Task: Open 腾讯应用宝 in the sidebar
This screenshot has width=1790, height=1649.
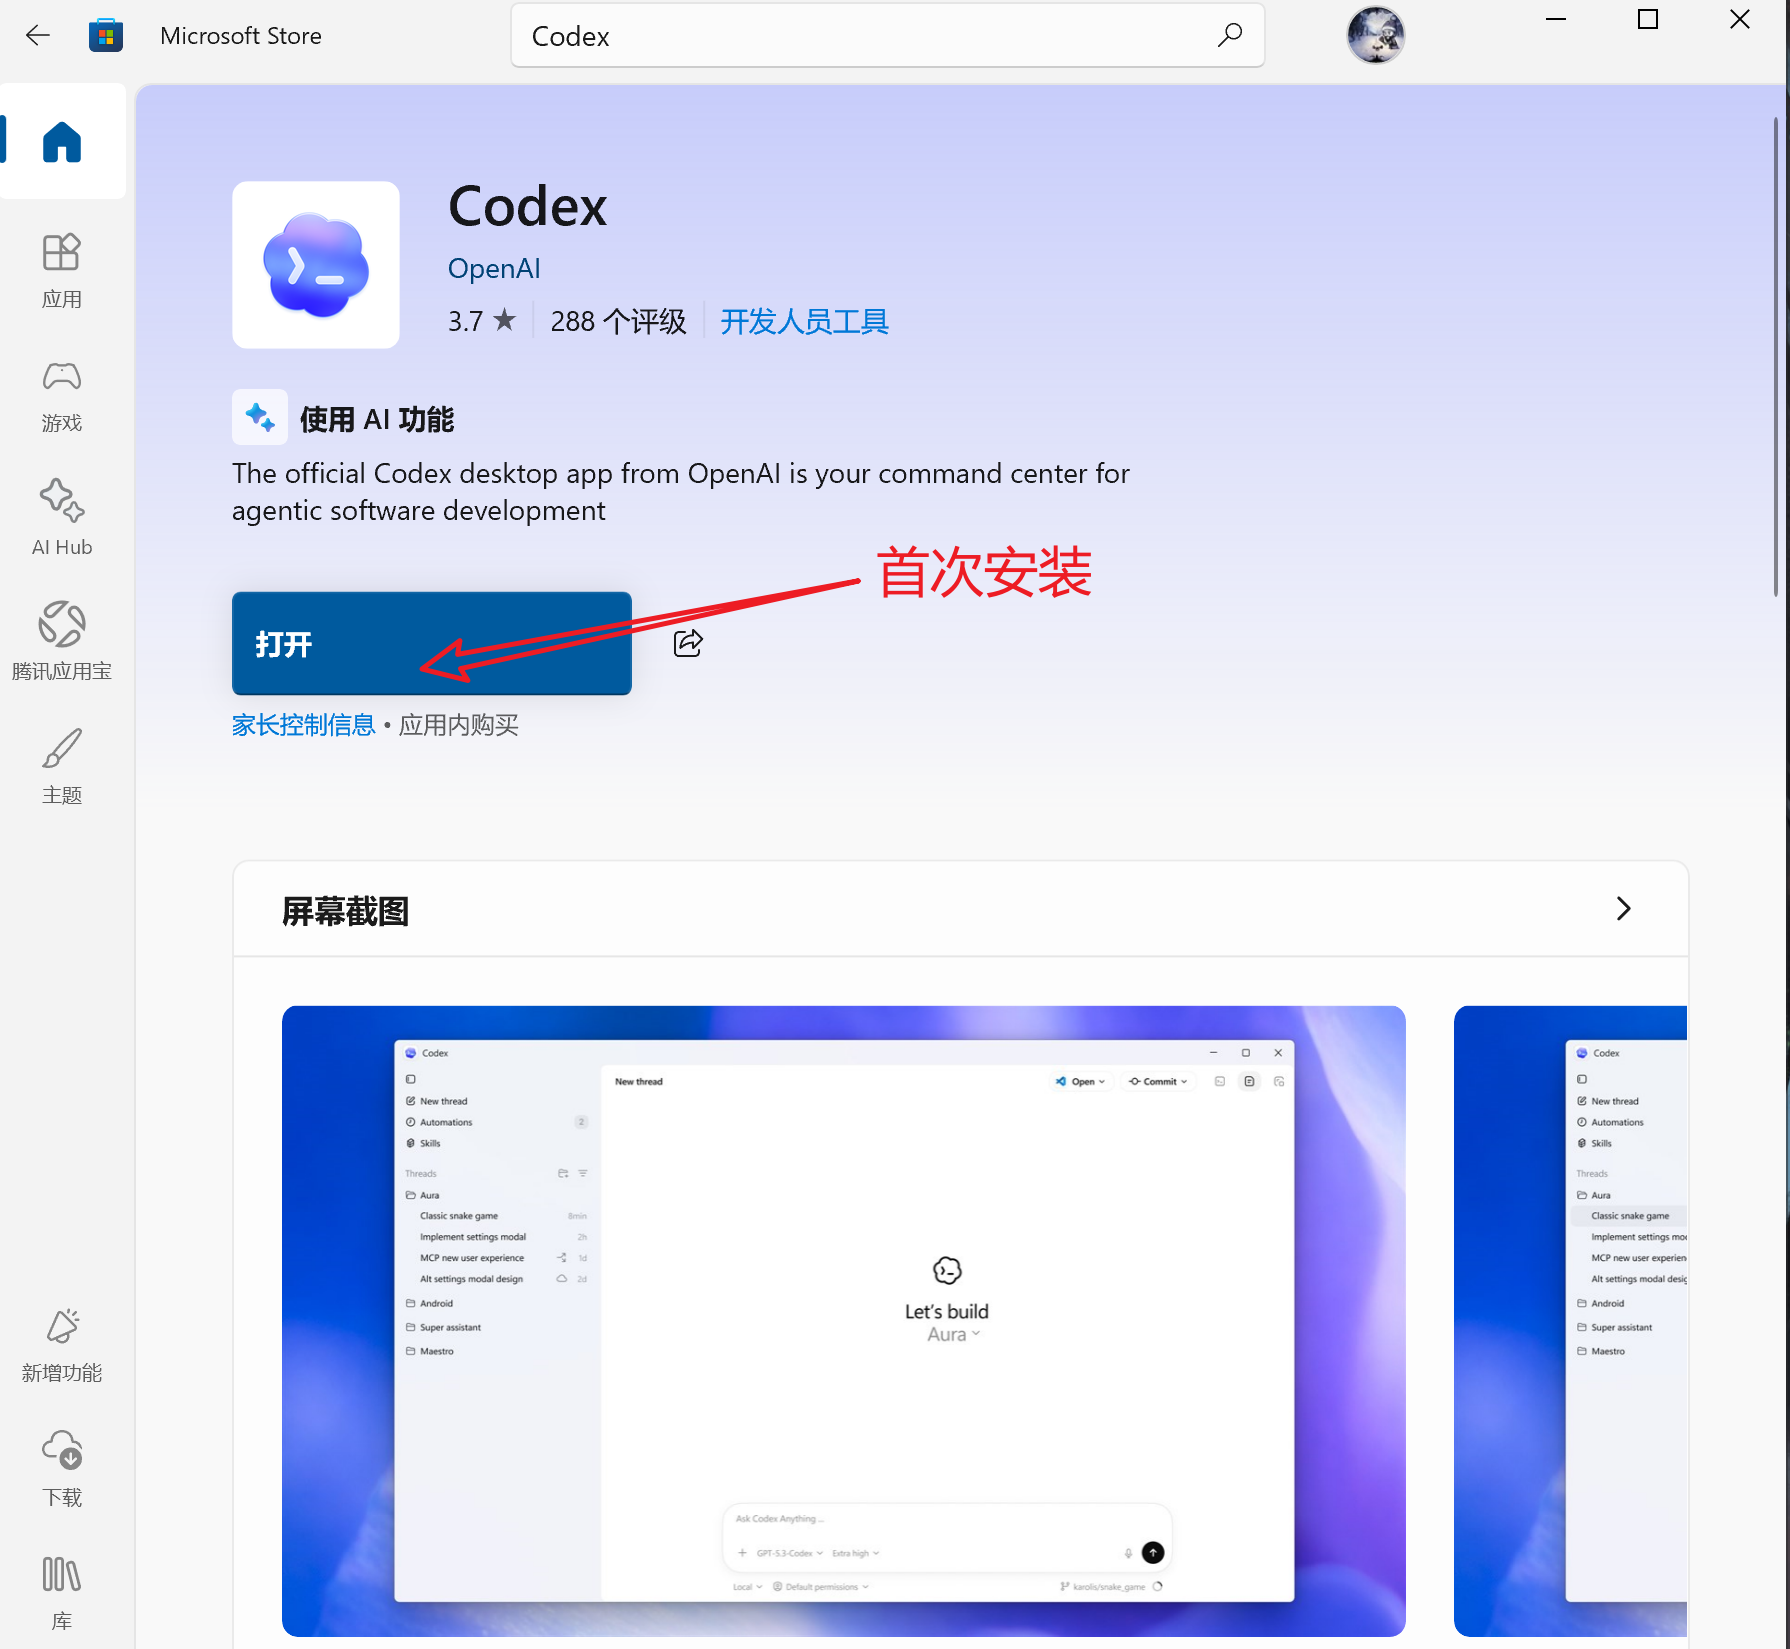Action: click(x=62, y=641)
